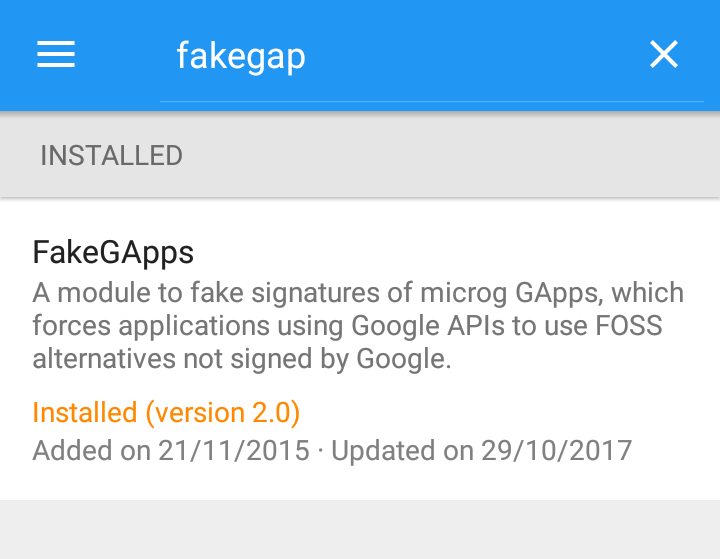Tap the white space right of FakeGApps title

click(x=450, y=251)
